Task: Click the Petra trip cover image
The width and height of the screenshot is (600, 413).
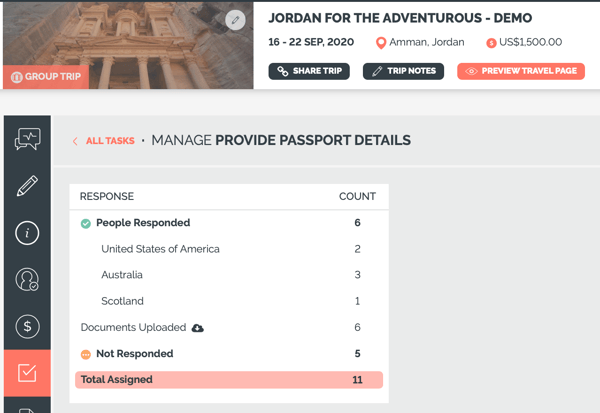Action: [x=128, y=45]
